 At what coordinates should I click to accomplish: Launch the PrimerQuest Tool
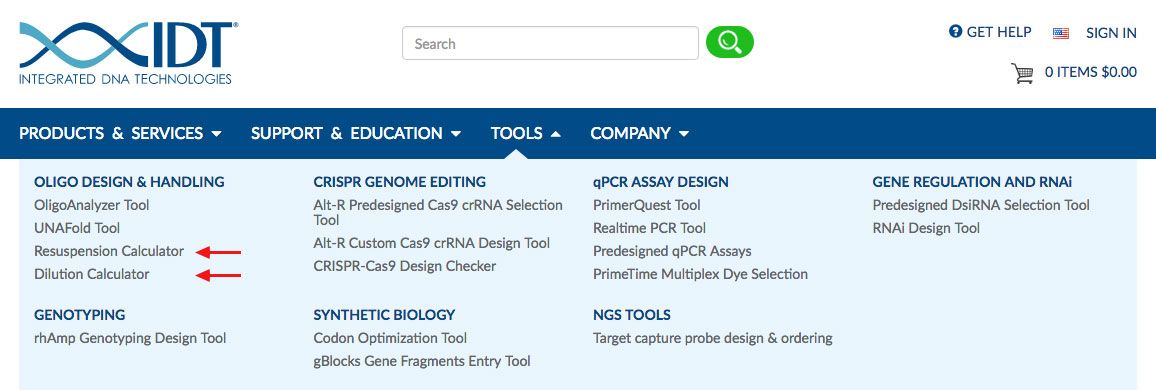(647, 205)
